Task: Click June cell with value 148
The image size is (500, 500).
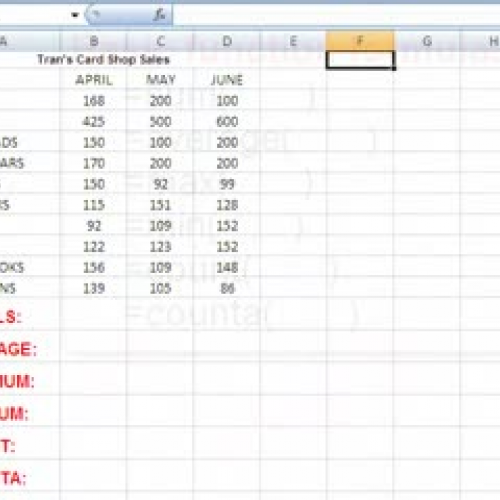Action: (227, 267)
